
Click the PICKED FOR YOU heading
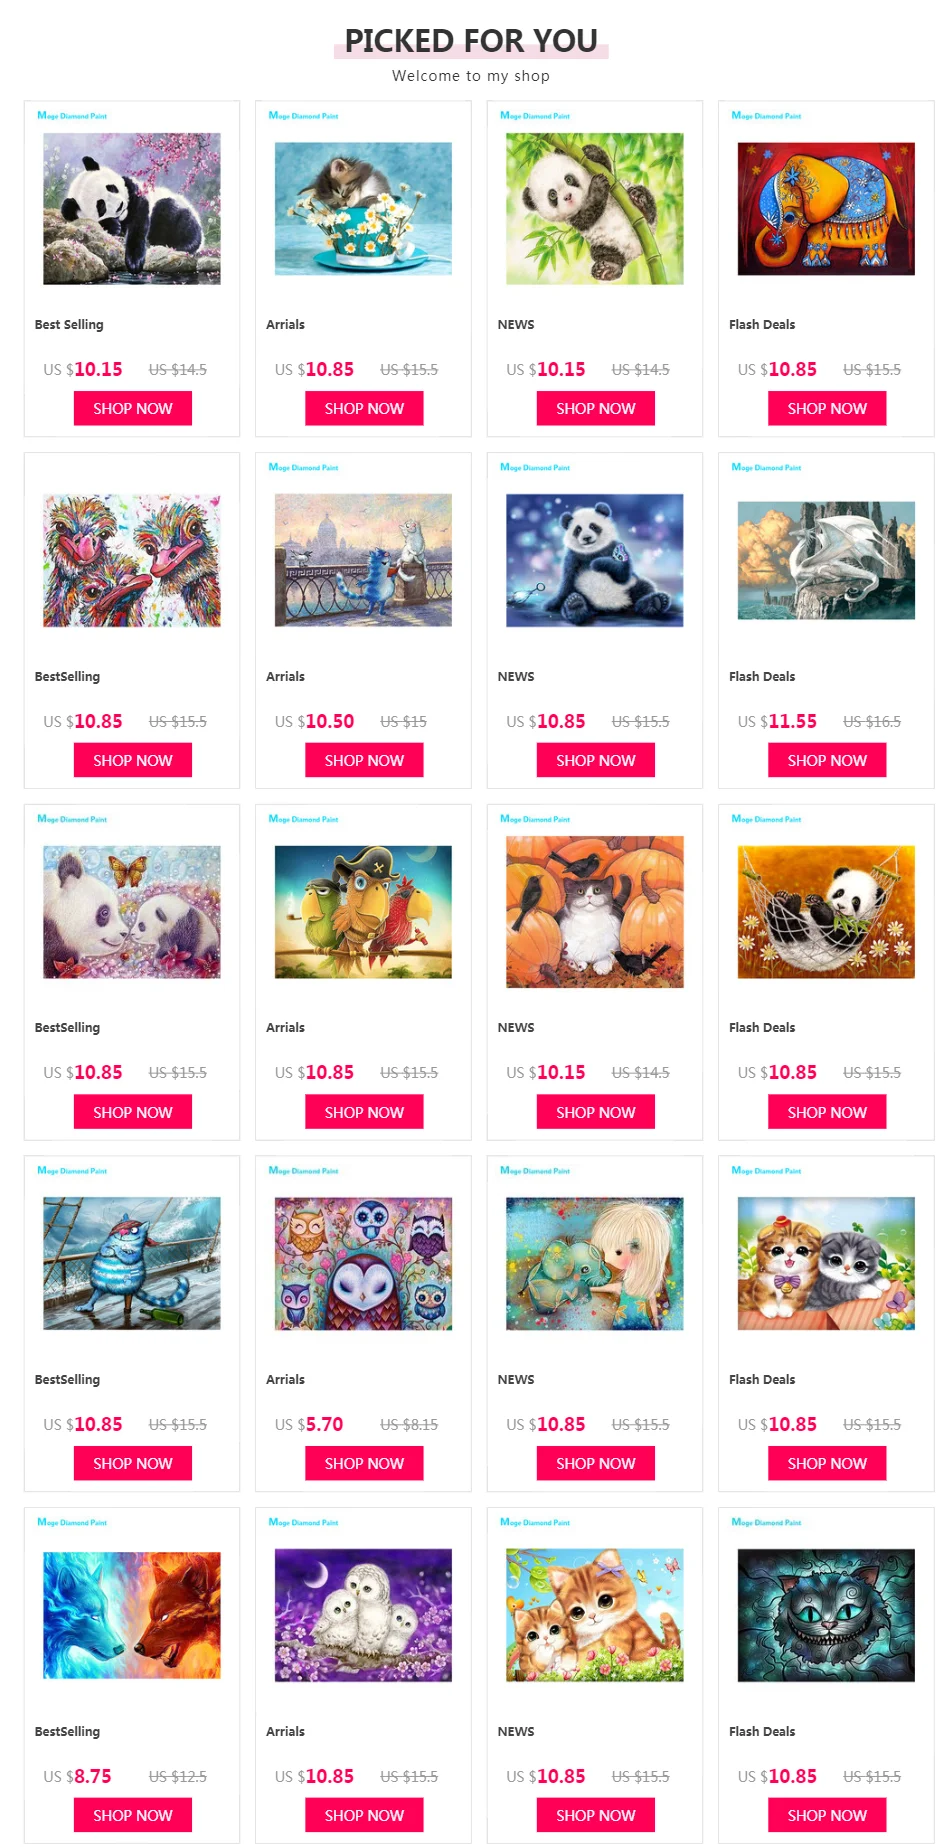[x=471, y=40]
